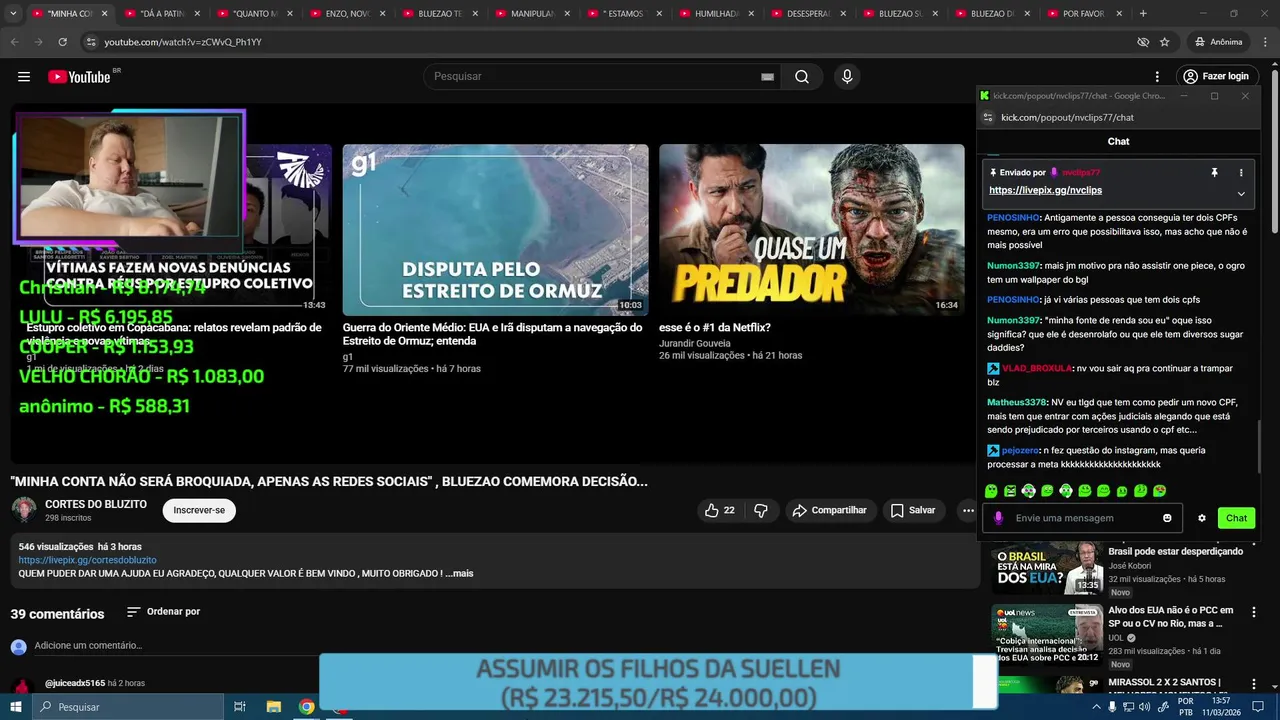
Task: Open livepix.gg/cortesdobluzito description link
Action: (x=87, y=560)
